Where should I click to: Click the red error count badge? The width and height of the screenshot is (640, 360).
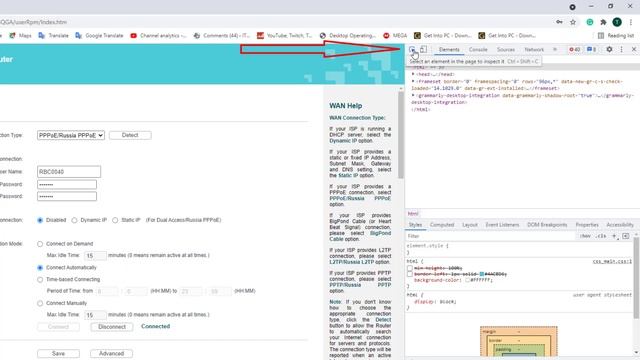[575, 49]
